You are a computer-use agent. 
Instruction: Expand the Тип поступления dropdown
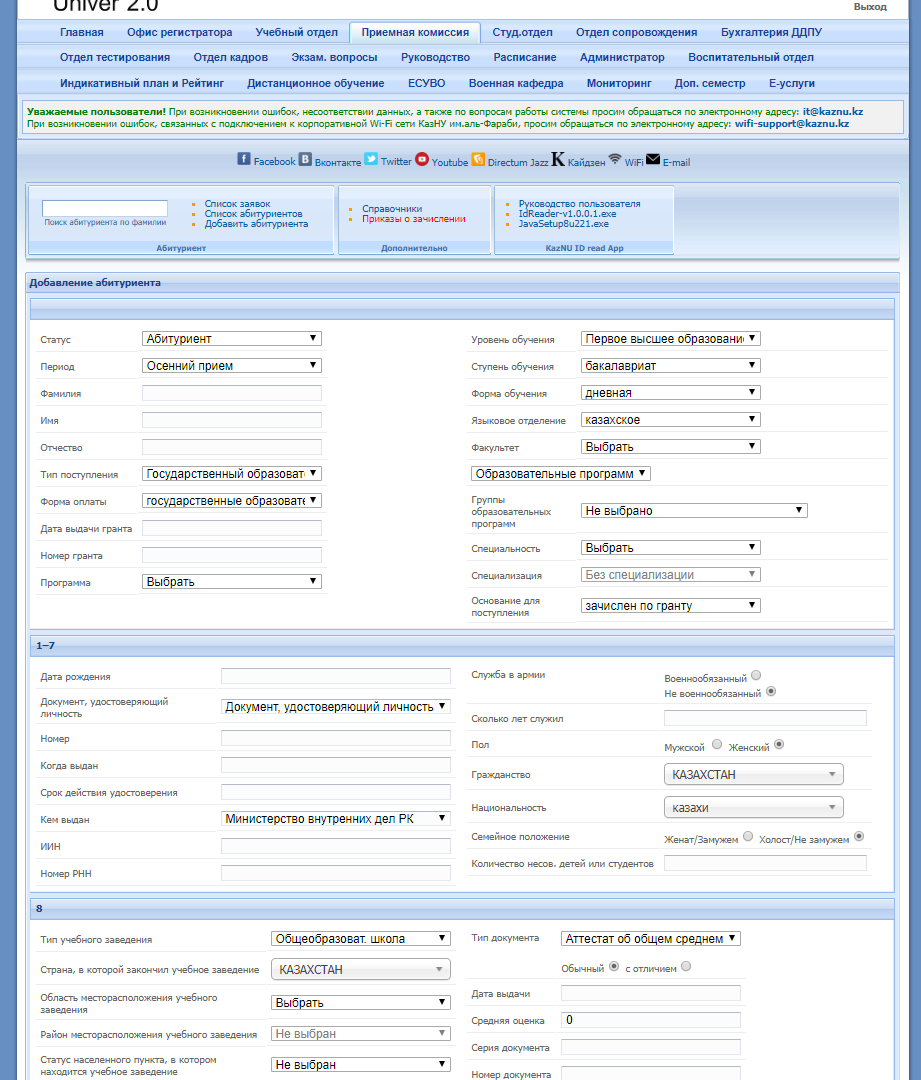pyautogui.click(x=231, y=473)
